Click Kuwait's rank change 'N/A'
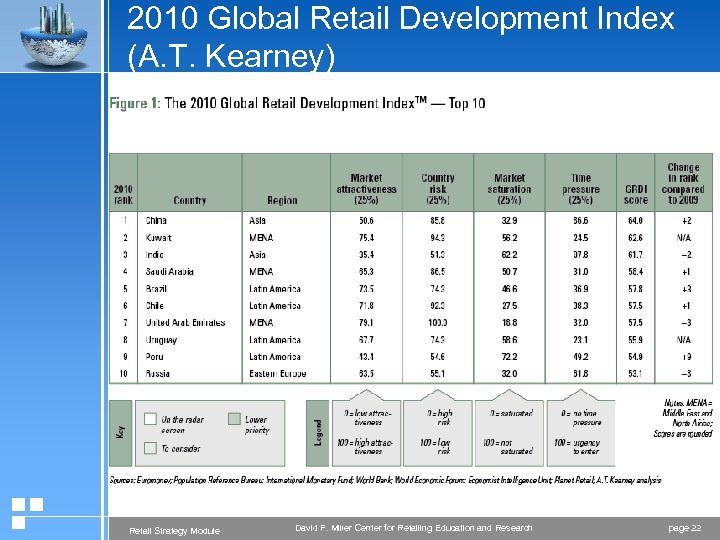 point(684,237)
